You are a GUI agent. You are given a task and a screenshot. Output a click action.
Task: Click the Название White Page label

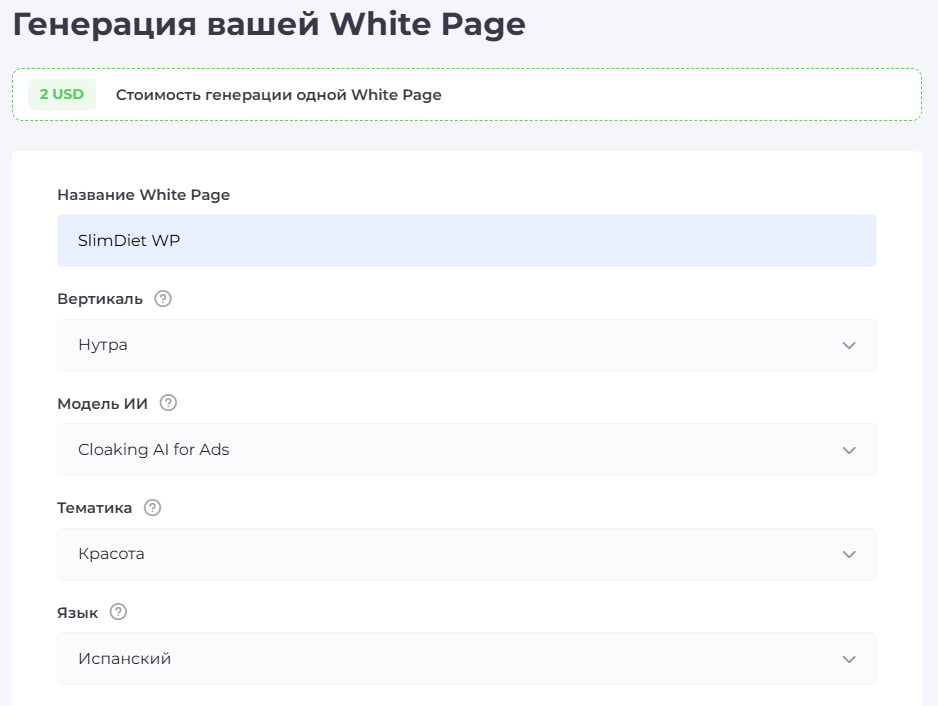pyautogui.click(x=143, y=195)
